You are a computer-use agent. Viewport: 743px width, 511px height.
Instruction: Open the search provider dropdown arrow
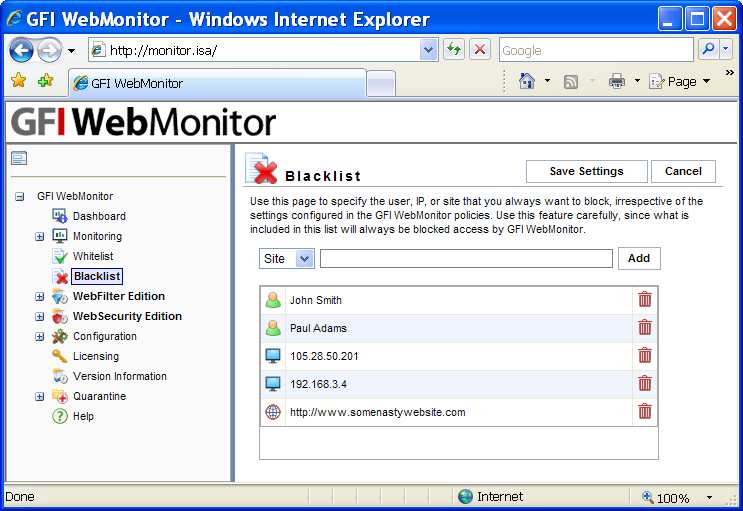coord(726,49)
